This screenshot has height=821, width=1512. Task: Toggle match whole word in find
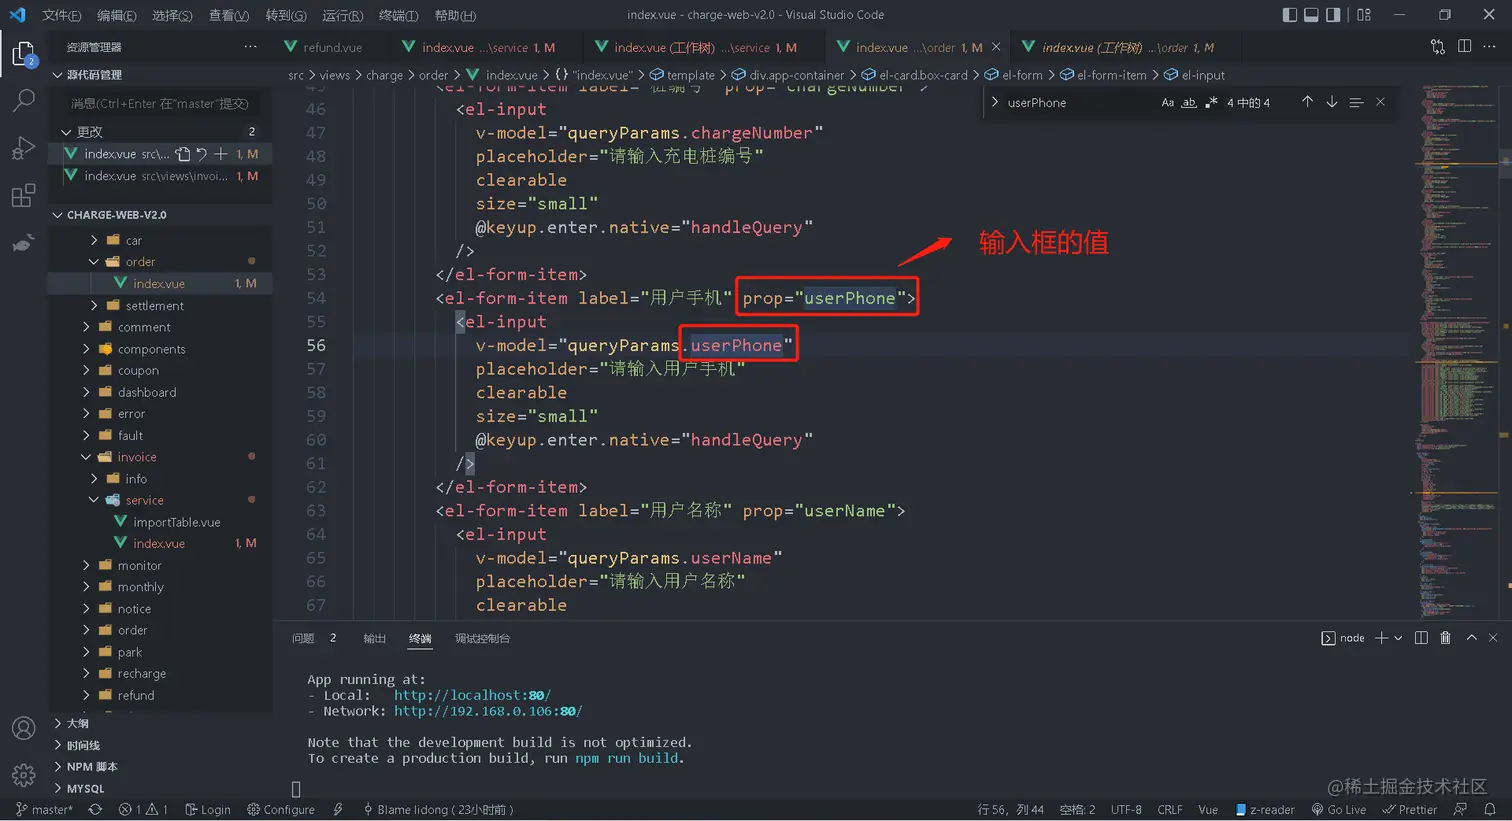[1189, 102]
